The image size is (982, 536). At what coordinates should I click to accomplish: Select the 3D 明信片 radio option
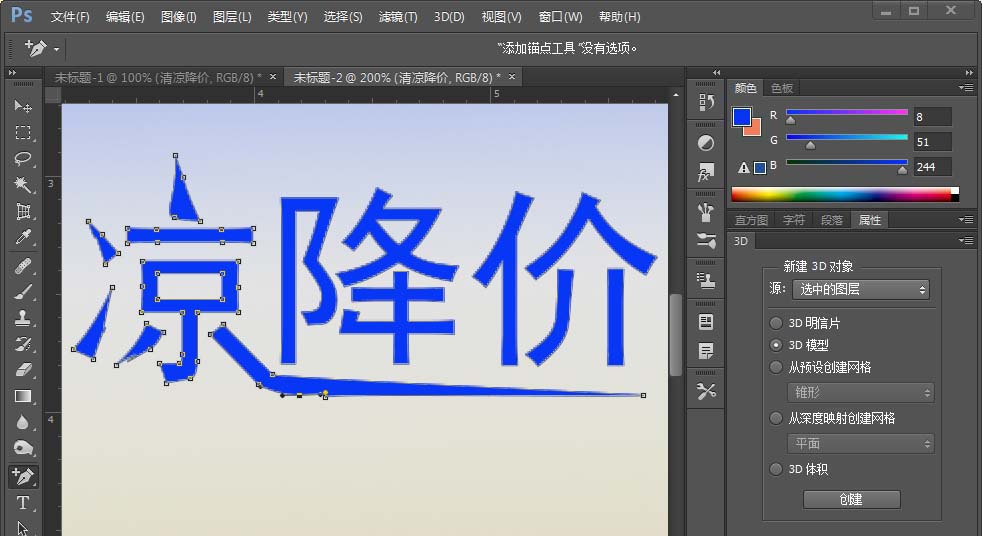[x=776, y=323]
